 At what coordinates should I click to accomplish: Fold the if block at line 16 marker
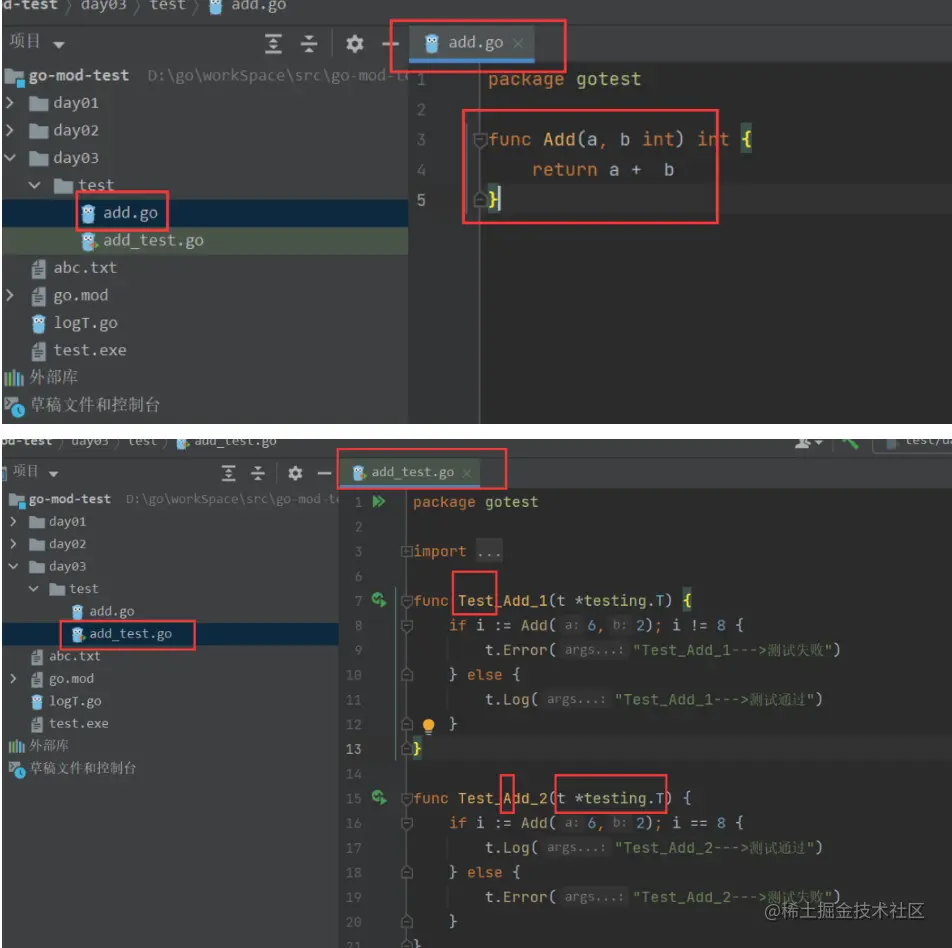(x=407, y=823)
